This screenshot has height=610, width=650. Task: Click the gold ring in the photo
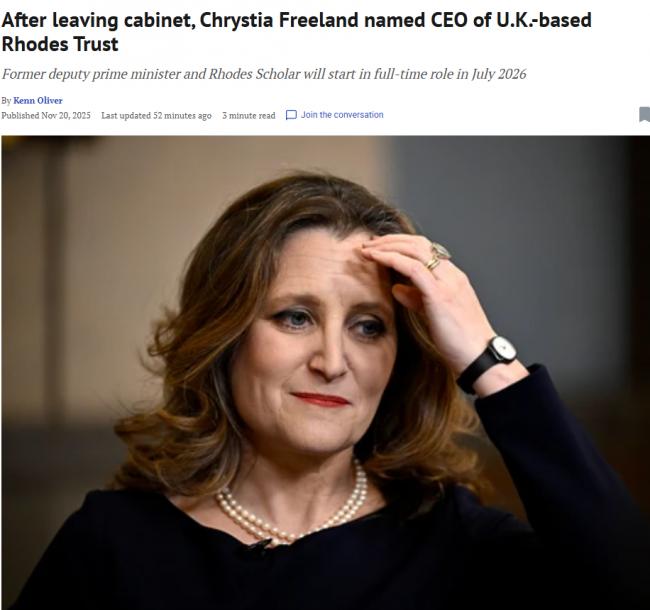click(x=437, y=257)
